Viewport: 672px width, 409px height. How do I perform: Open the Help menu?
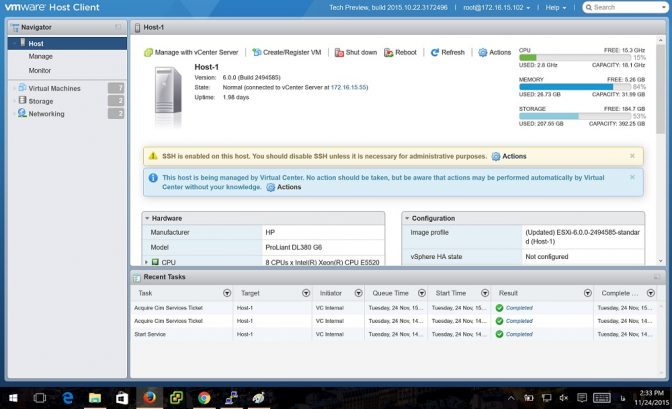point(555,8)
